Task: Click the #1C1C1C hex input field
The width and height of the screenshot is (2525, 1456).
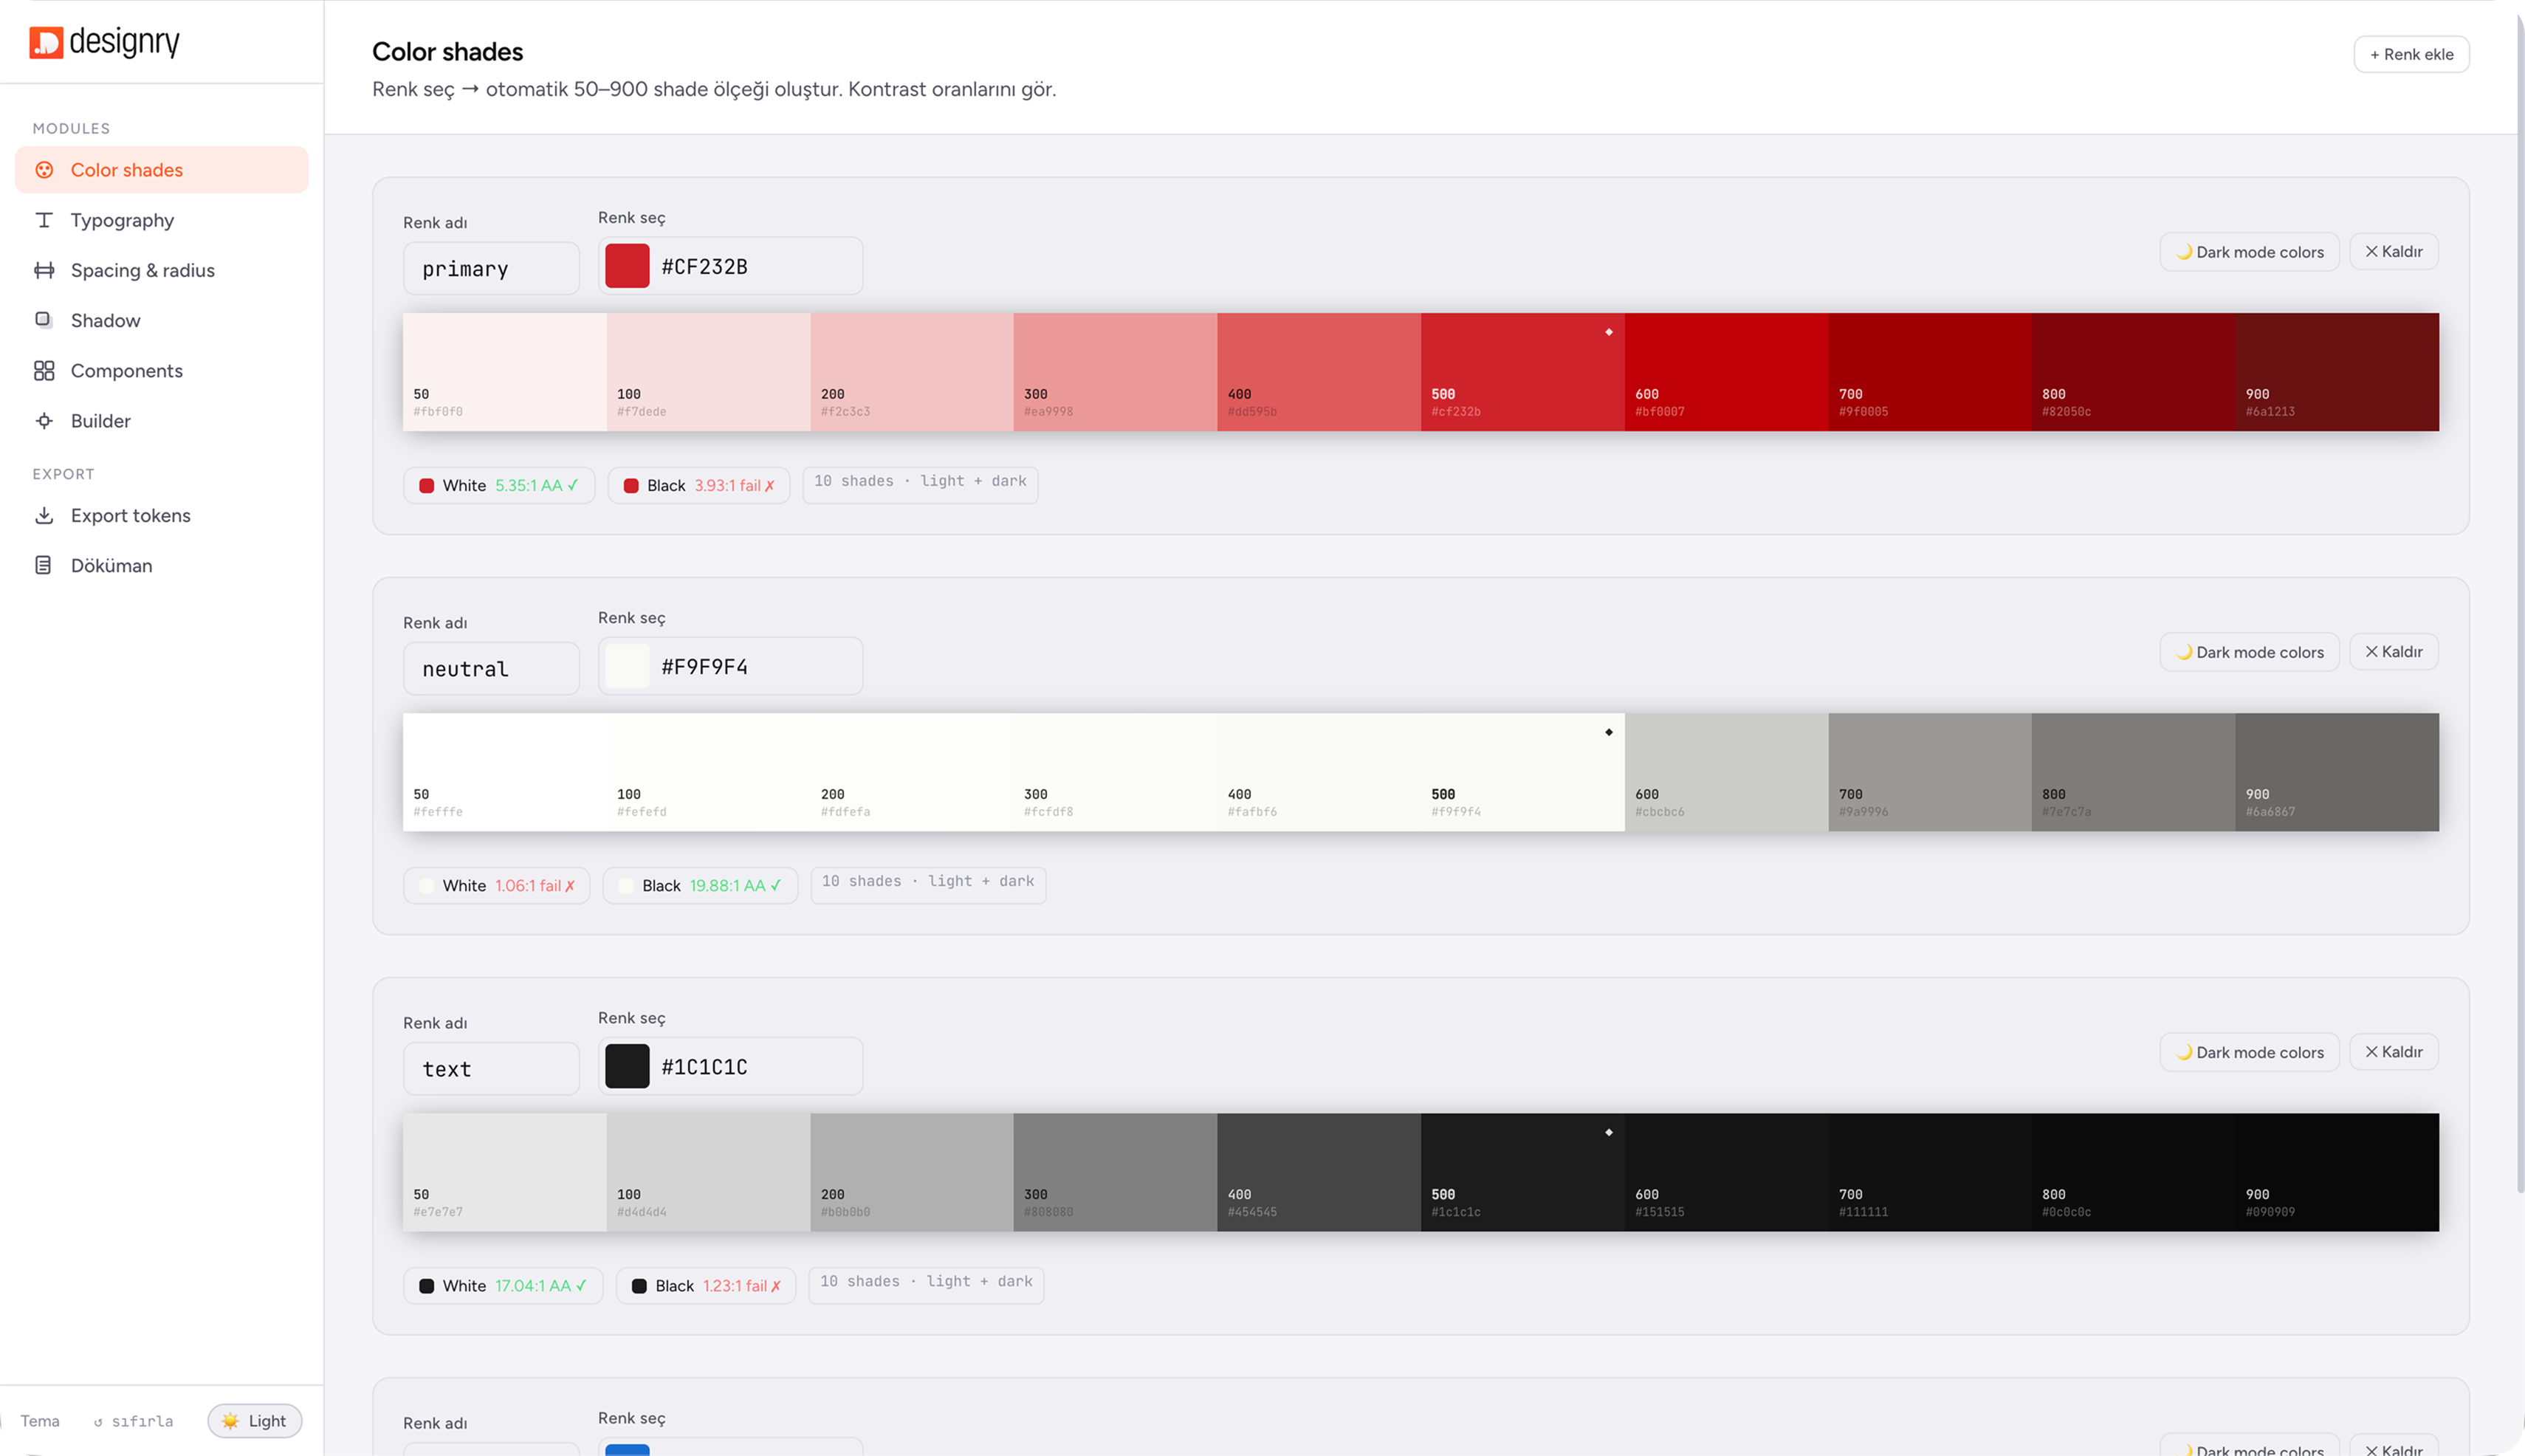Action: tap(730, 1066)
